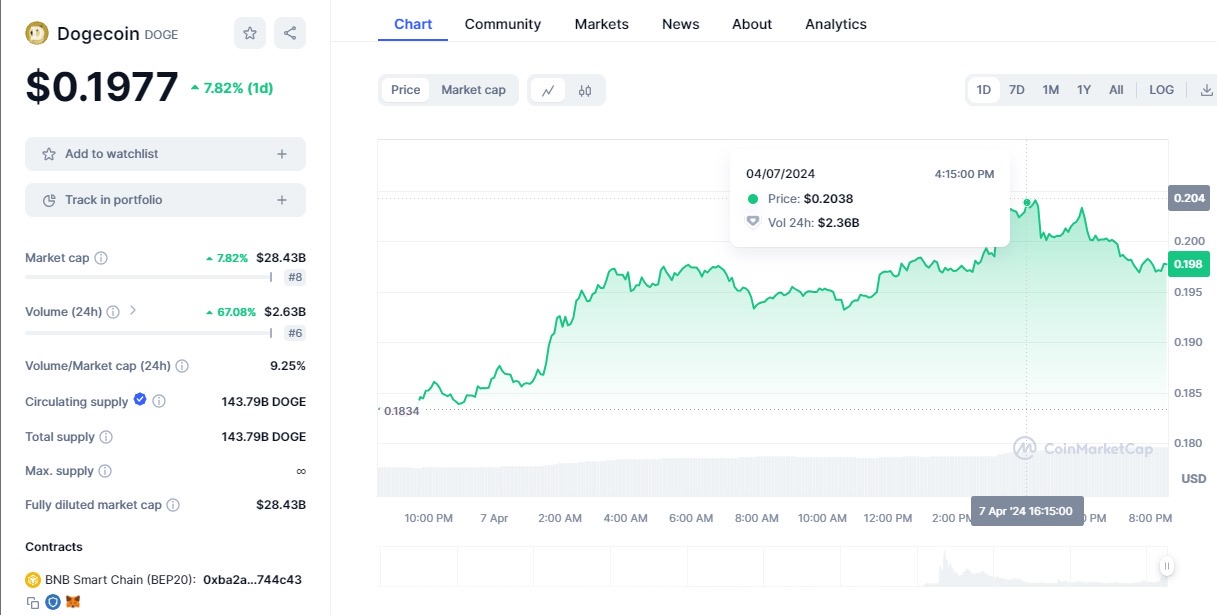Click the 7 Apr '24 16:15:00 time label
This screenshot has height=615, width=1217.
coord(1027,511)
